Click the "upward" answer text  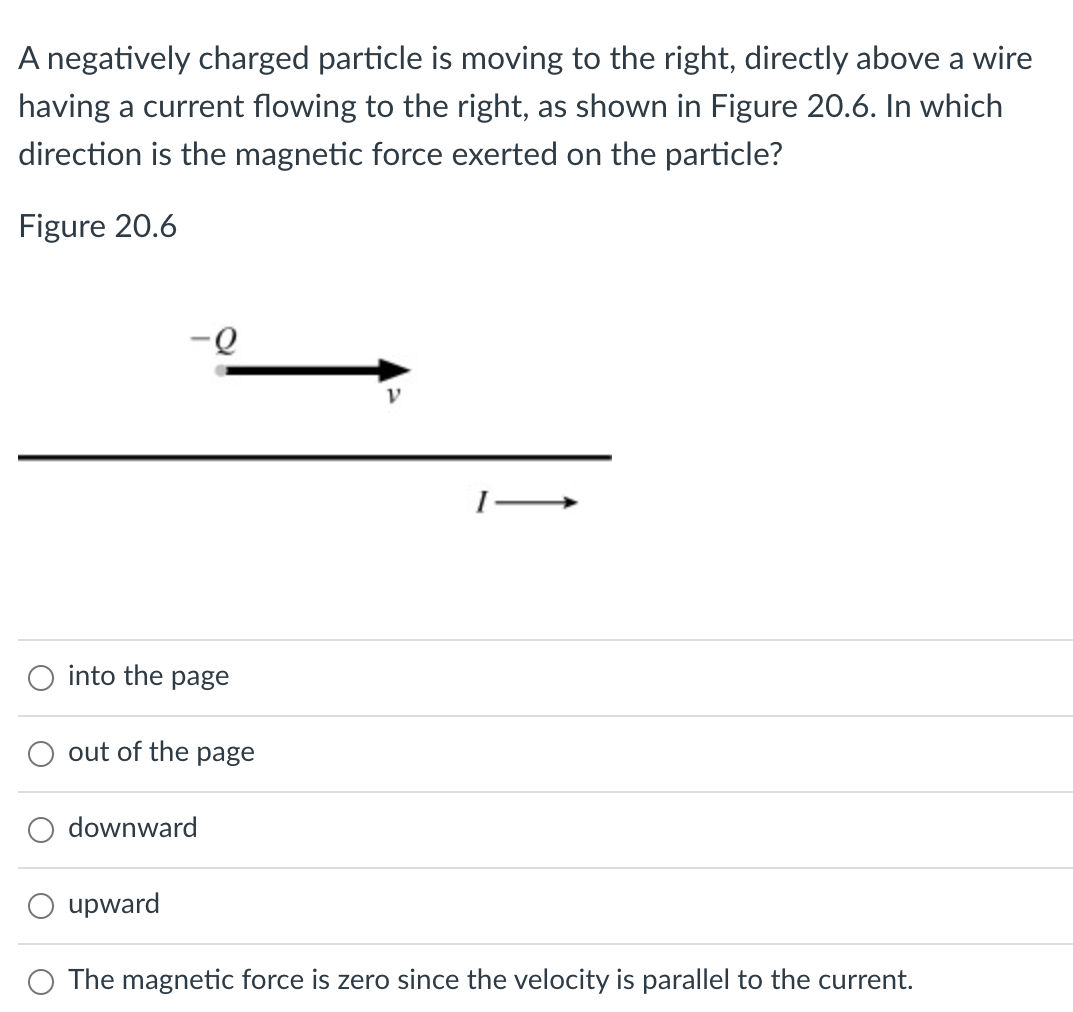113,905
